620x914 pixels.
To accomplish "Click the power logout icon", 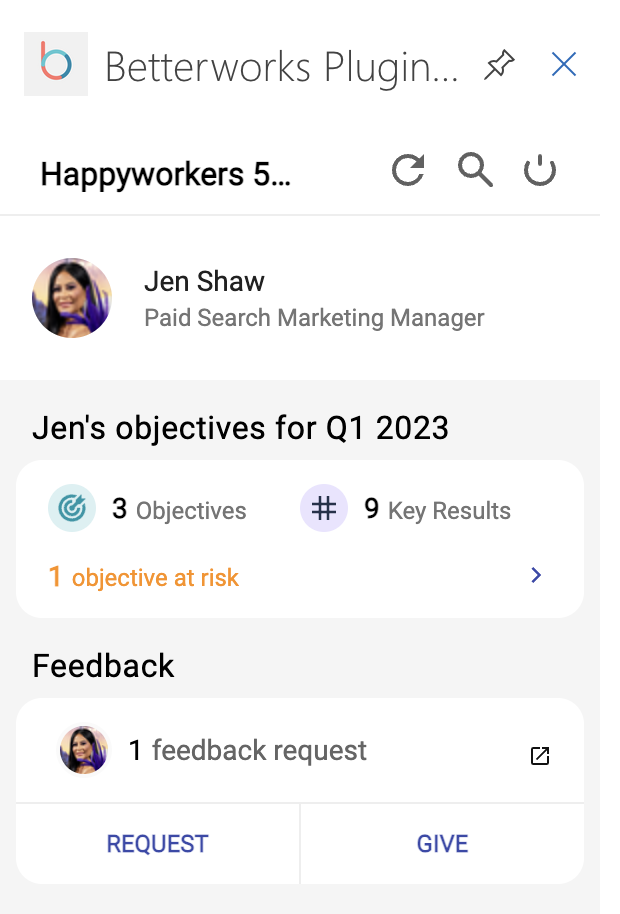I will click(540, 170).
